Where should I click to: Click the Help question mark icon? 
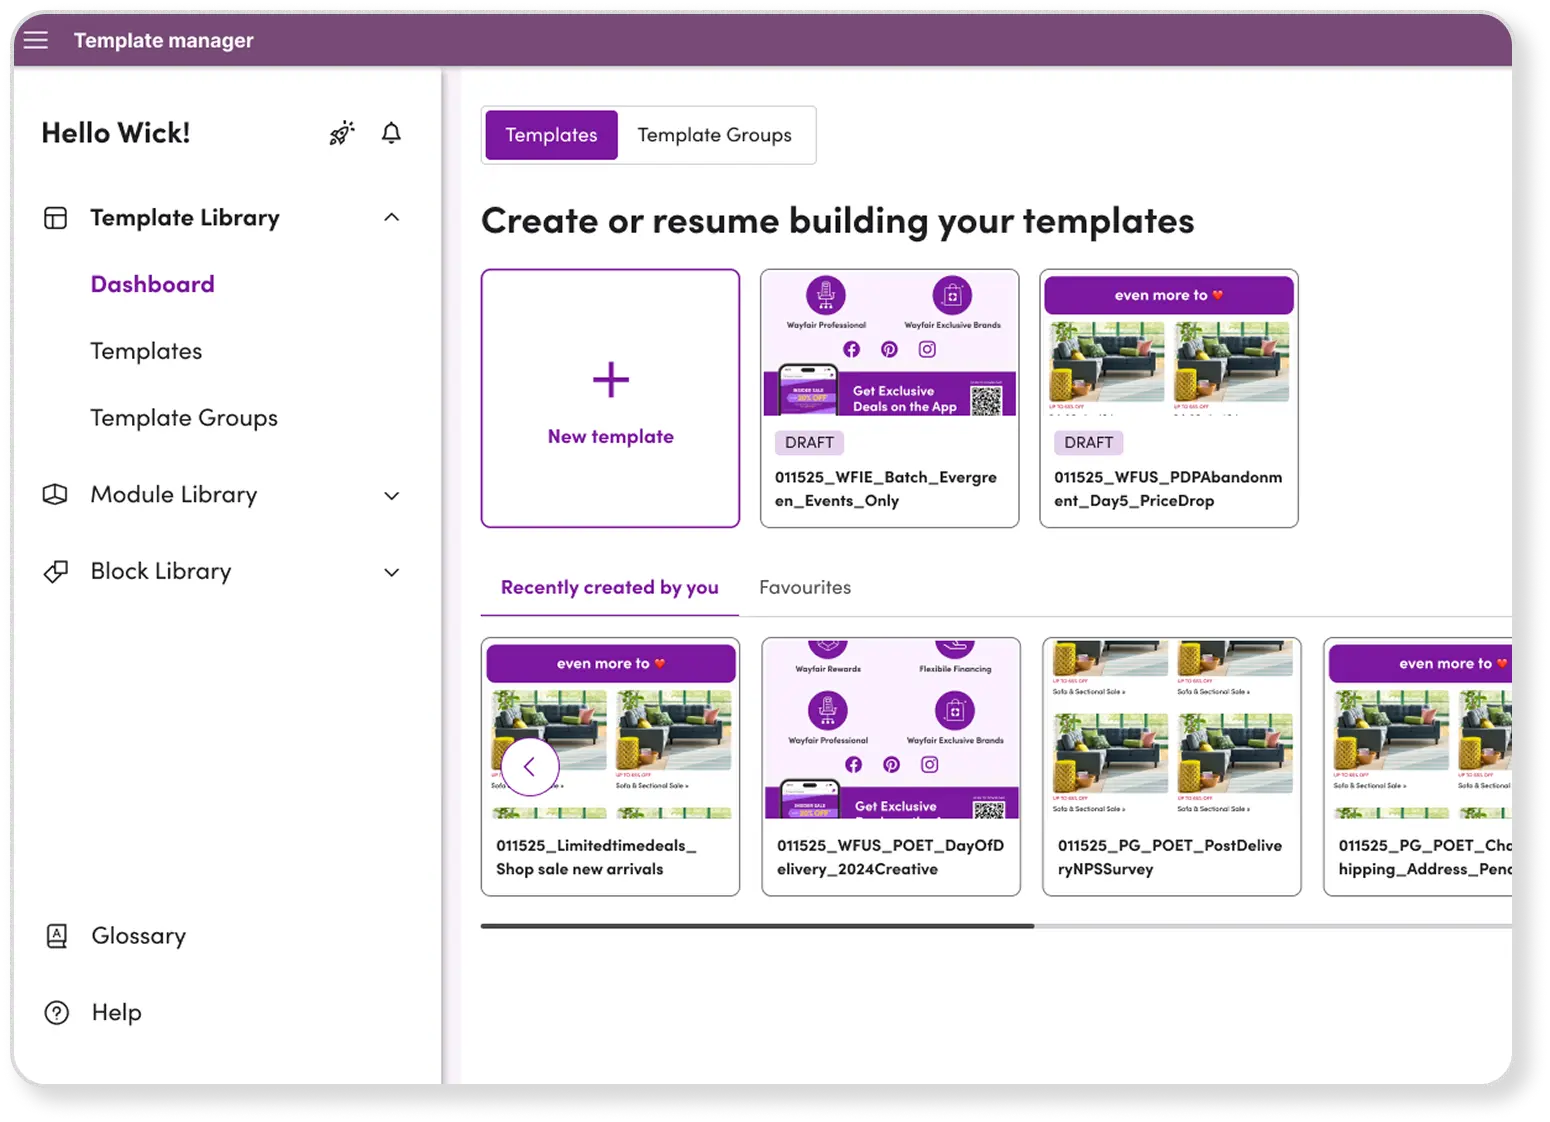click(x=57, y=1013)
